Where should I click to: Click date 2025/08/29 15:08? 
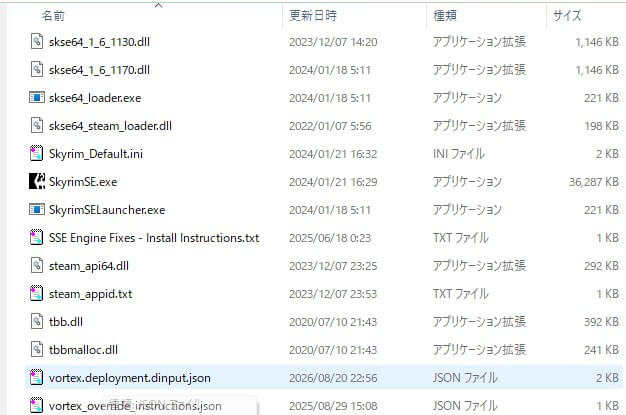(x=333, y=406)
